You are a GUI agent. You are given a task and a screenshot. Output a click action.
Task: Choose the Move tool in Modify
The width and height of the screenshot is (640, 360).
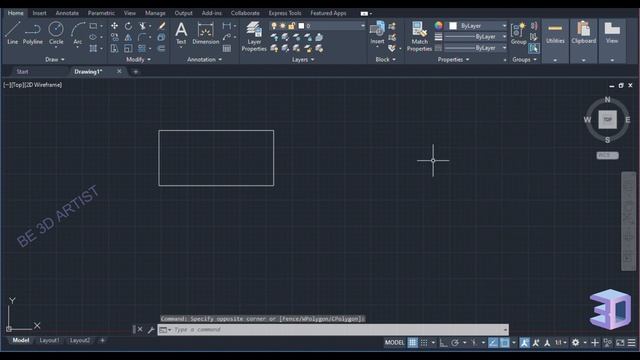tap(114, 26)
